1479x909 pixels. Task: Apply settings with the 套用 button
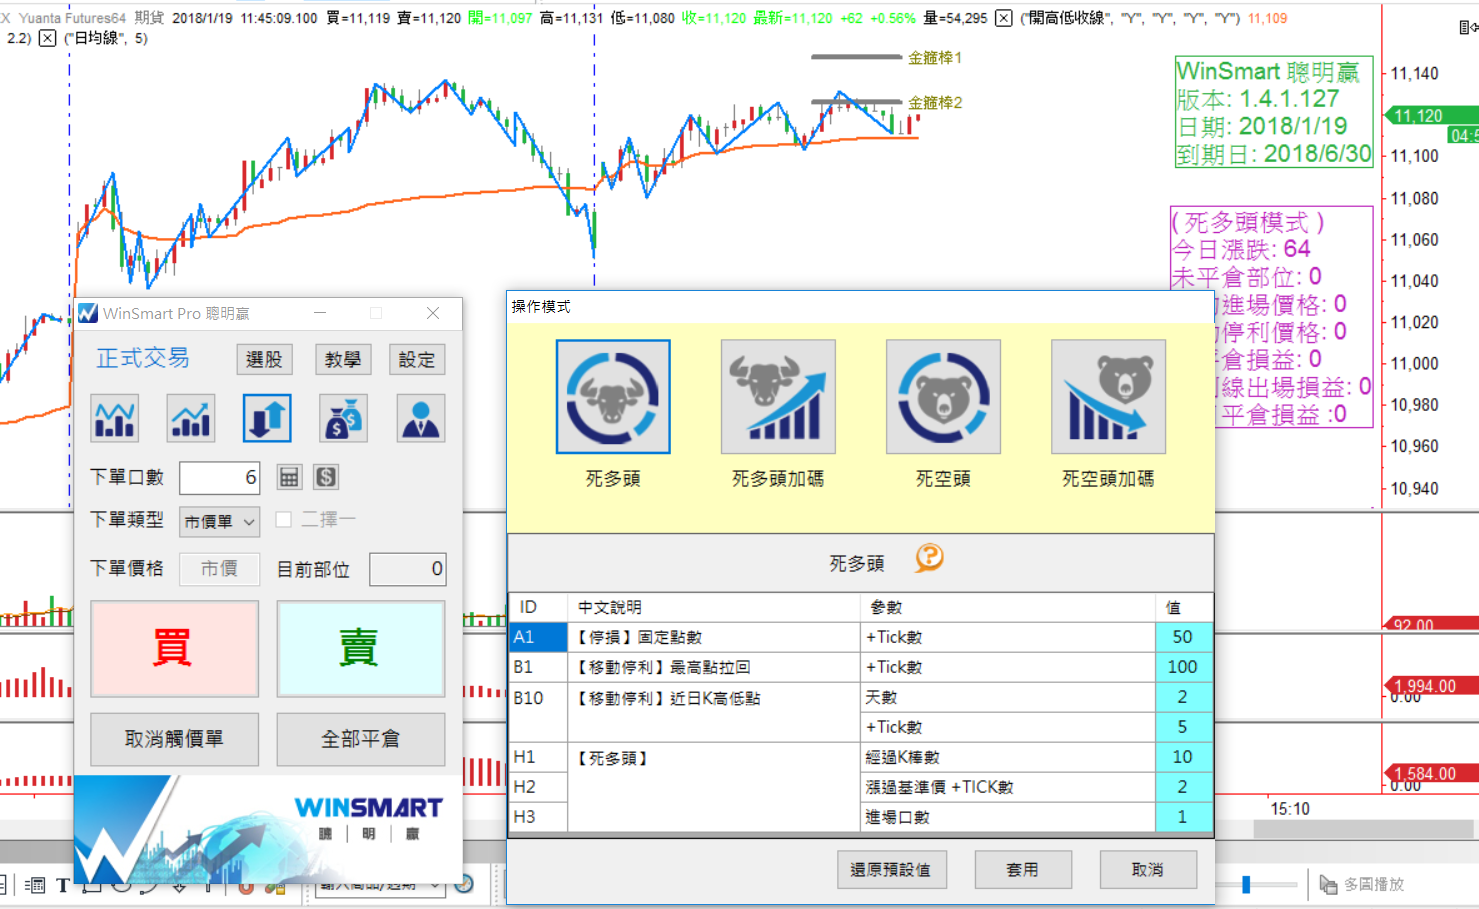1023,870
